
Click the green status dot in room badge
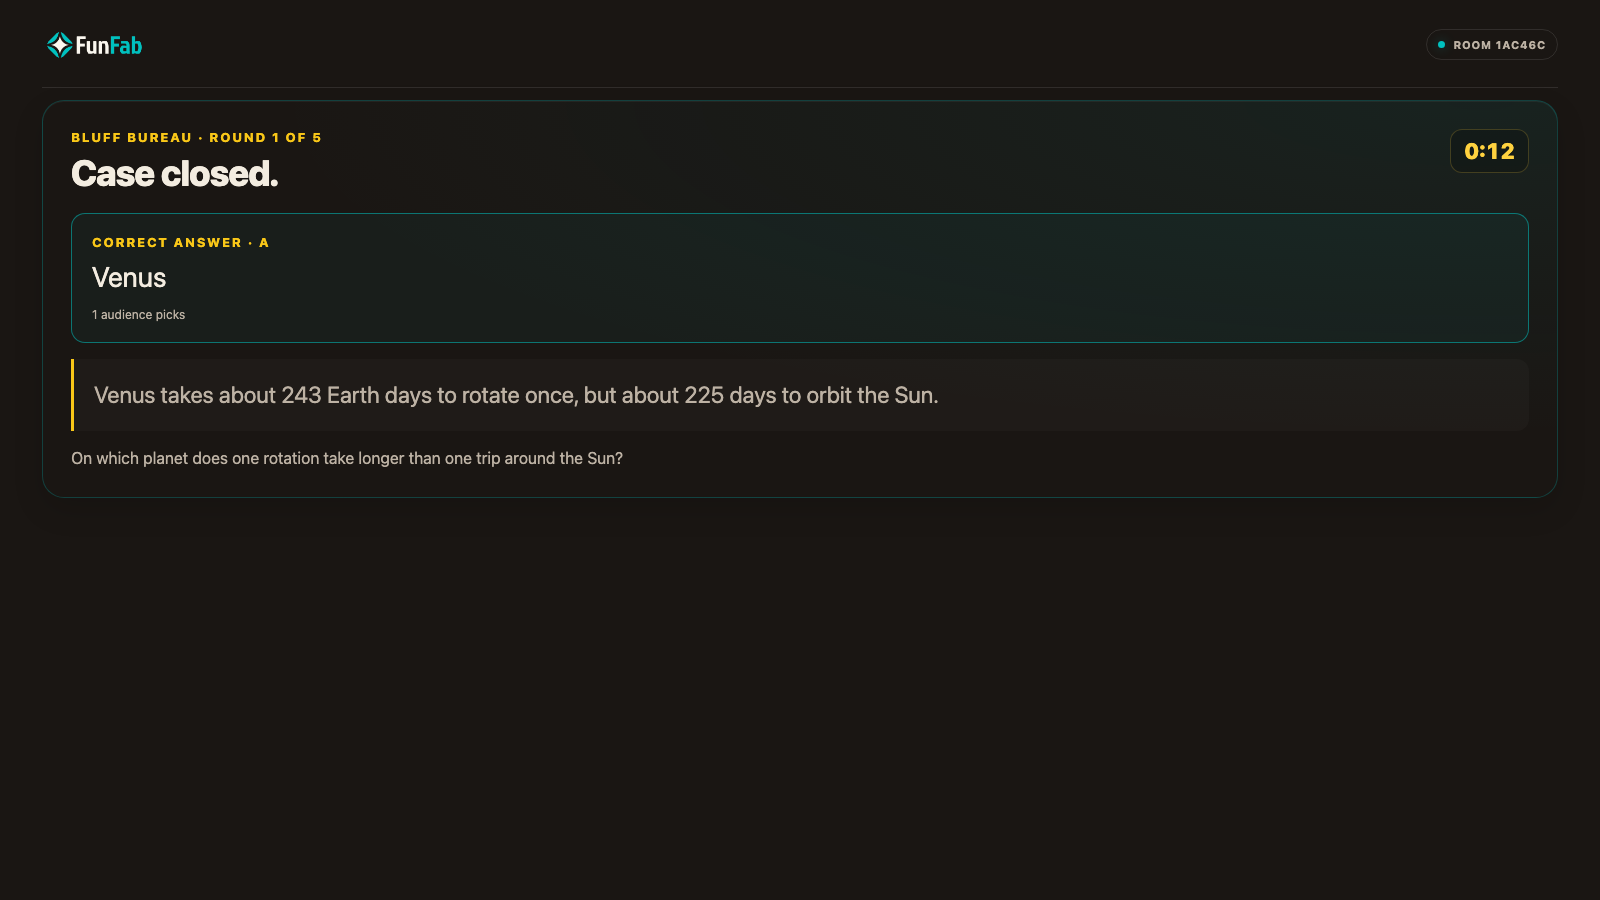(x=1441, y=45)
